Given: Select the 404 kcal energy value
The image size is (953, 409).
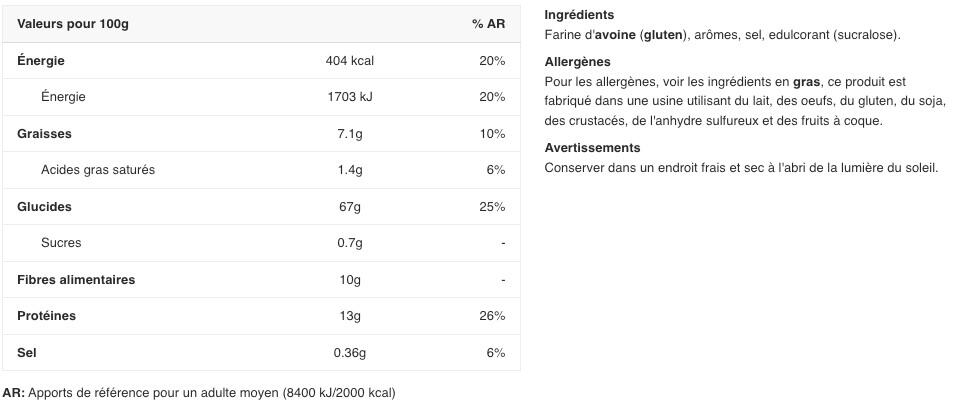Looking at the screenshot, I should pos(350,61).
